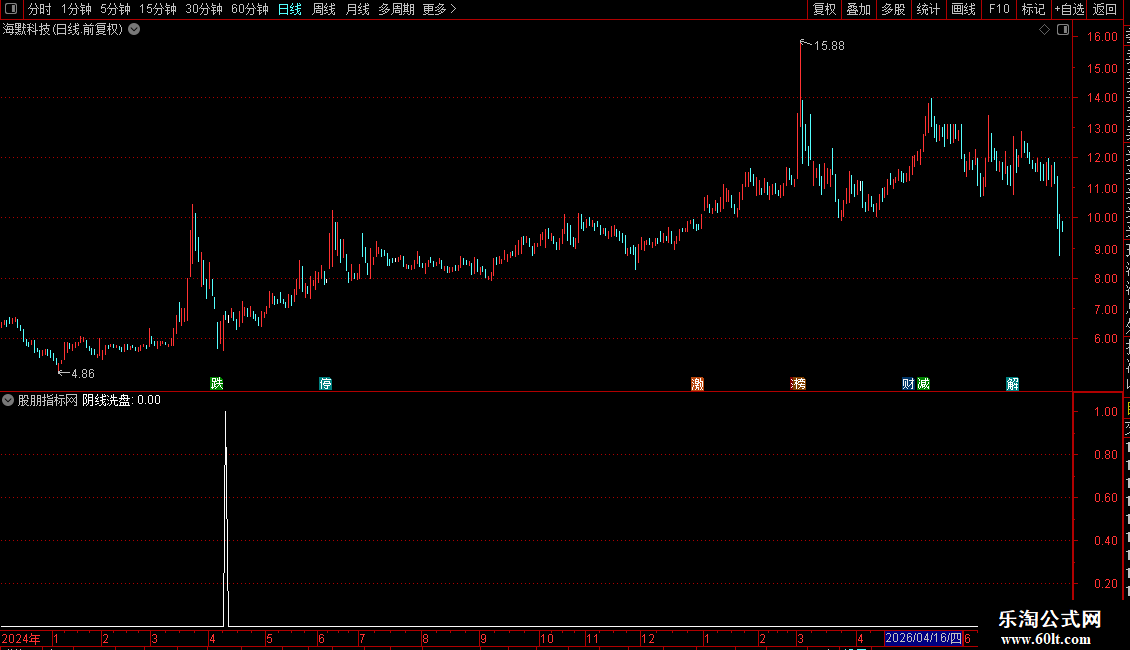The image size is (1130, 650).
Task: Add stock with +自选 button
Action: point(1069,9)
